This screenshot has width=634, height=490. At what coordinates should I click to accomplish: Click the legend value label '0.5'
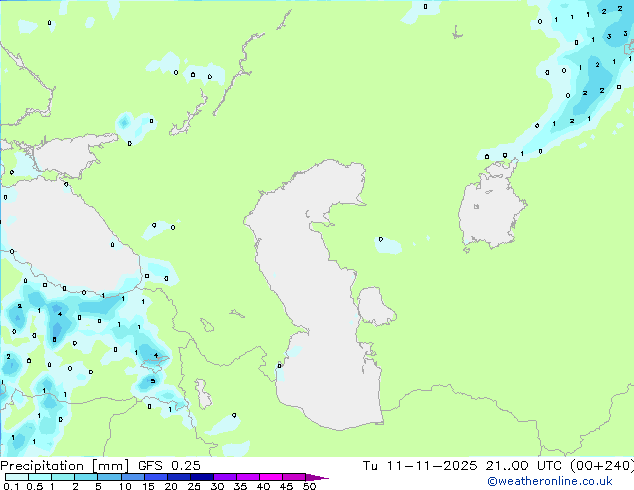click(35, 486)
